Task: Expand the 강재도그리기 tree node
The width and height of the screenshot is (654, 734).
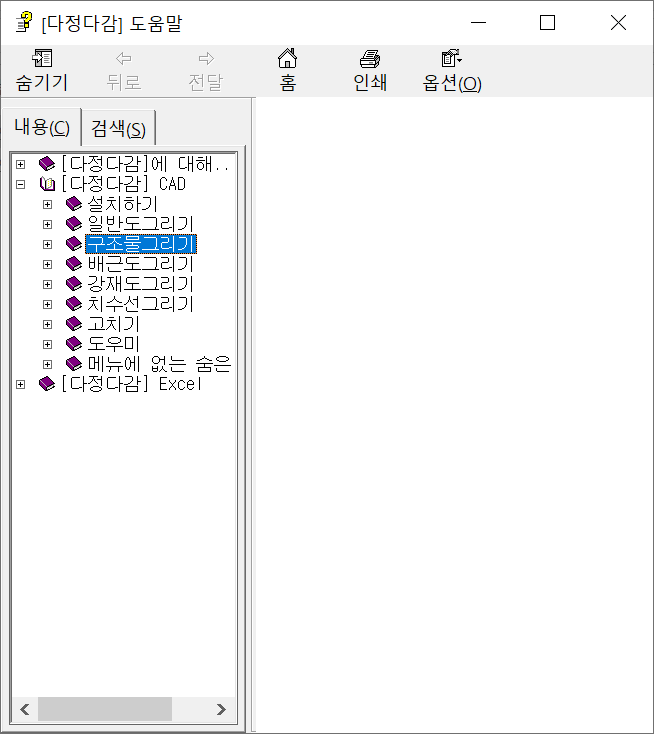Action: pos(47,285)
